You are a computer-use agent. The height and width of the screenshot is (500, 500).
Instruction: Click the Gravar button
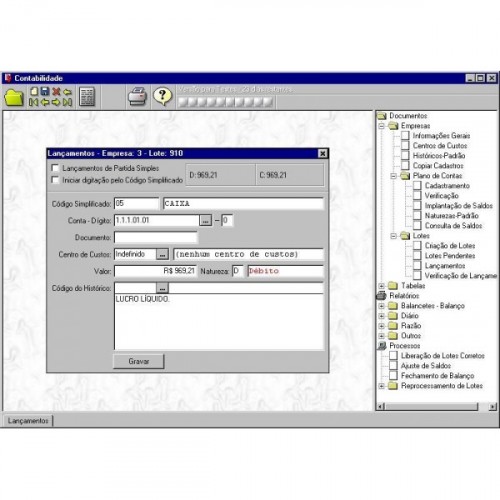pyautogui.click(x=139, y=361)
